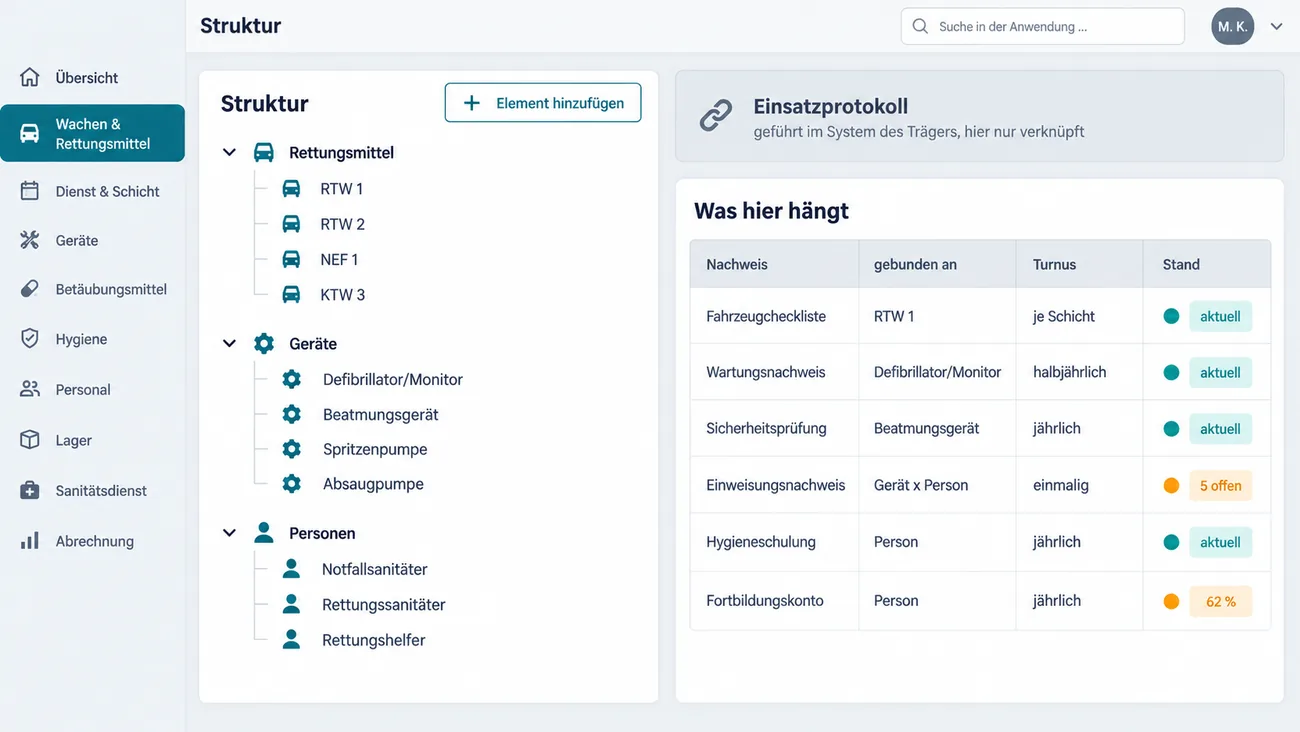Open the Hygiene menu item
This screenshot has width=1300, height=732.
tap(92, 339)
